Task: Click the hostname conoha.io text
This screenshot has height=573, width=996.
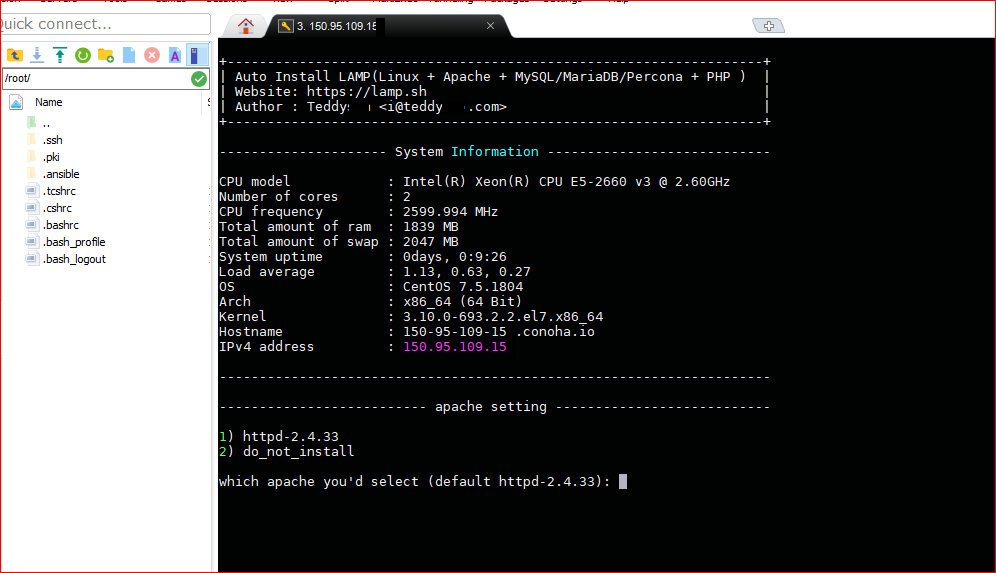Action: click(499, 332)
